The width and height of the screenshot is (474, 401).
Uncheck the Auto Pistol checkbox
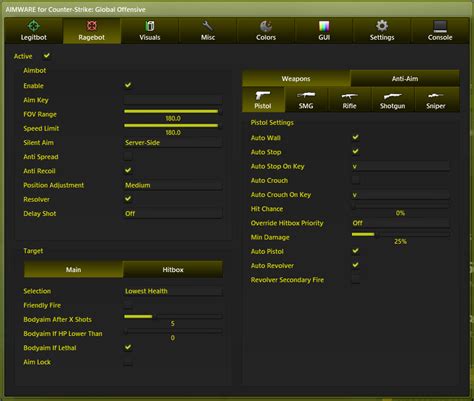pos(356,251)
